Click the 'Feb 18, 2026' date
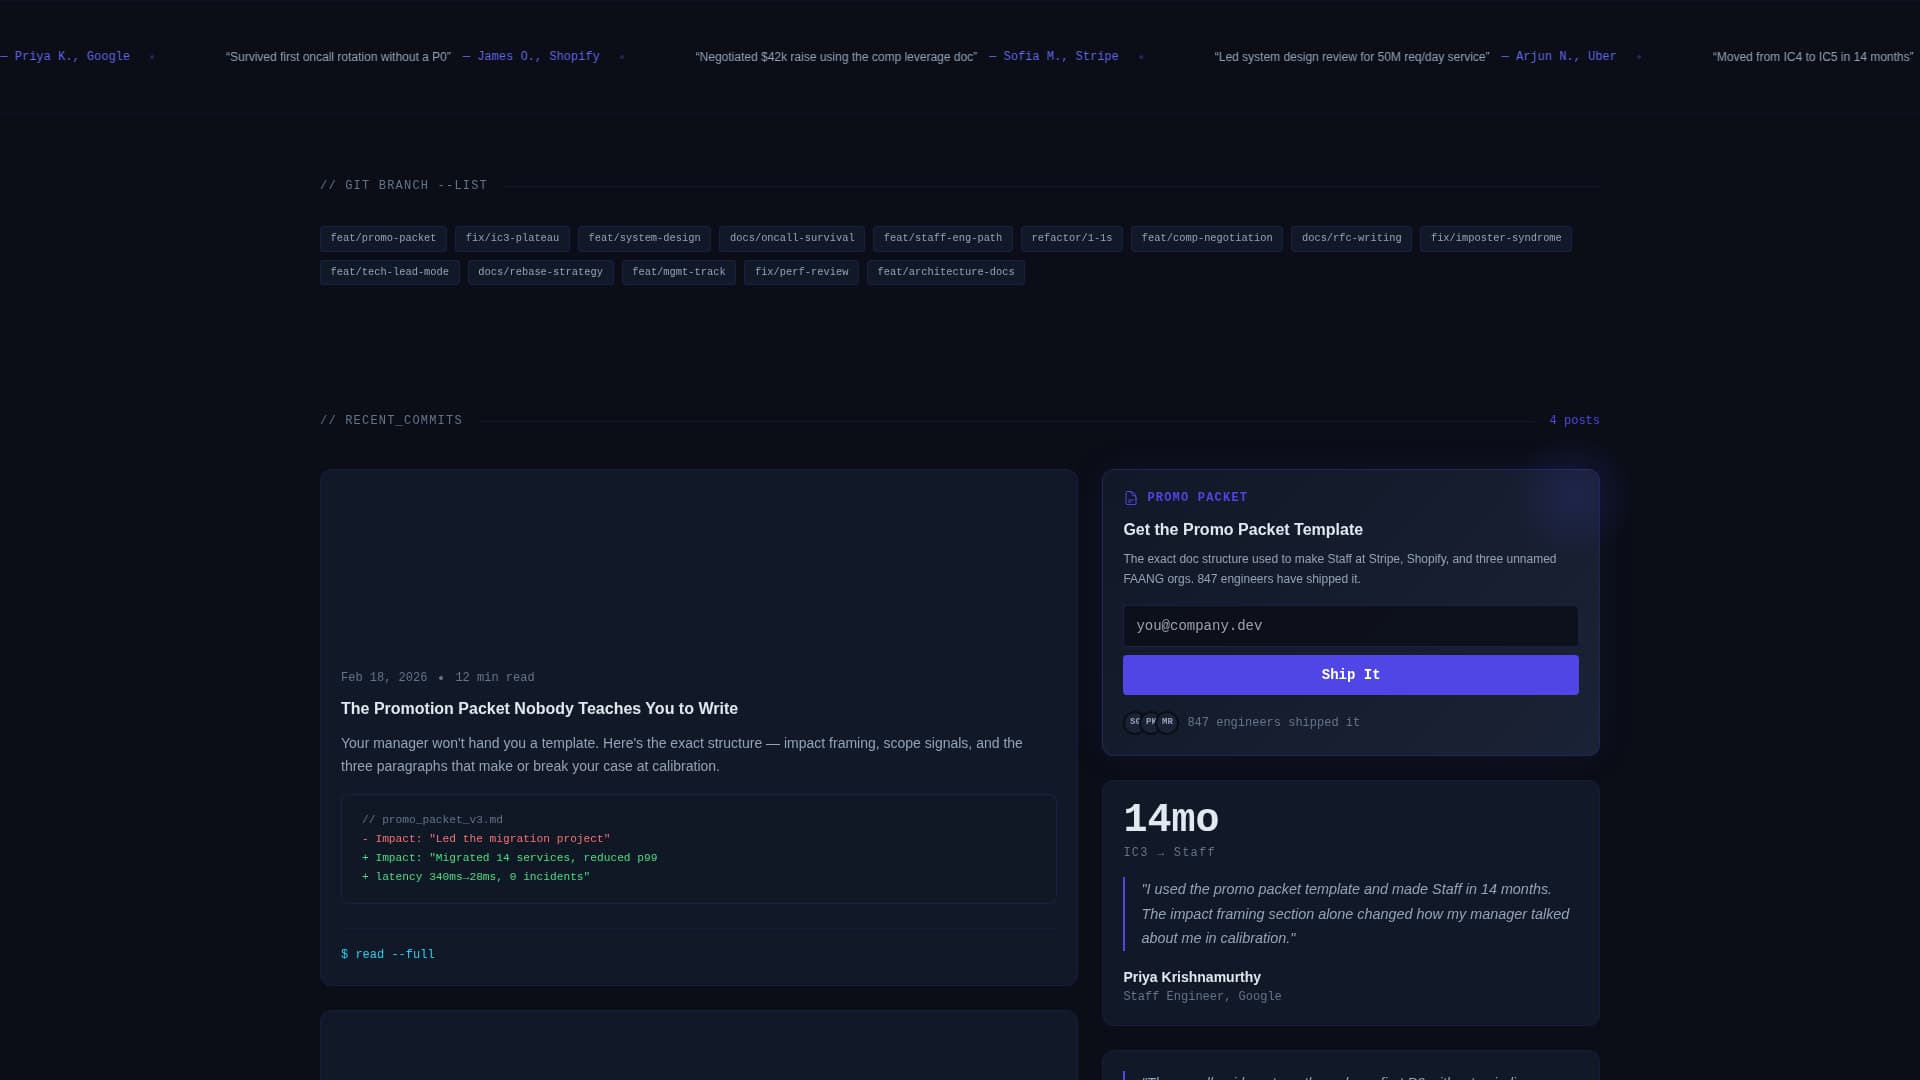Viewport: 1920px width, 1080px height. pos(384,678)
